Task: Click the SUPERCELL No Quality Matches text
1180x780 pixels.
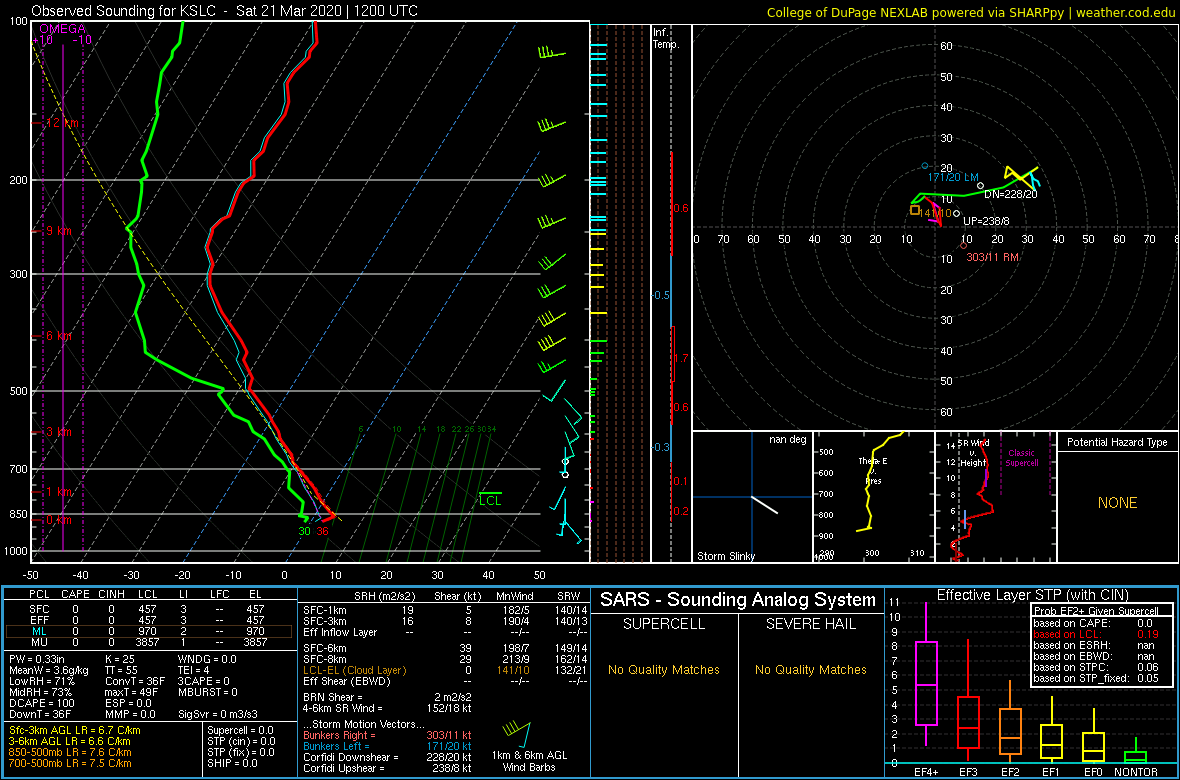Action: point(664,669)
